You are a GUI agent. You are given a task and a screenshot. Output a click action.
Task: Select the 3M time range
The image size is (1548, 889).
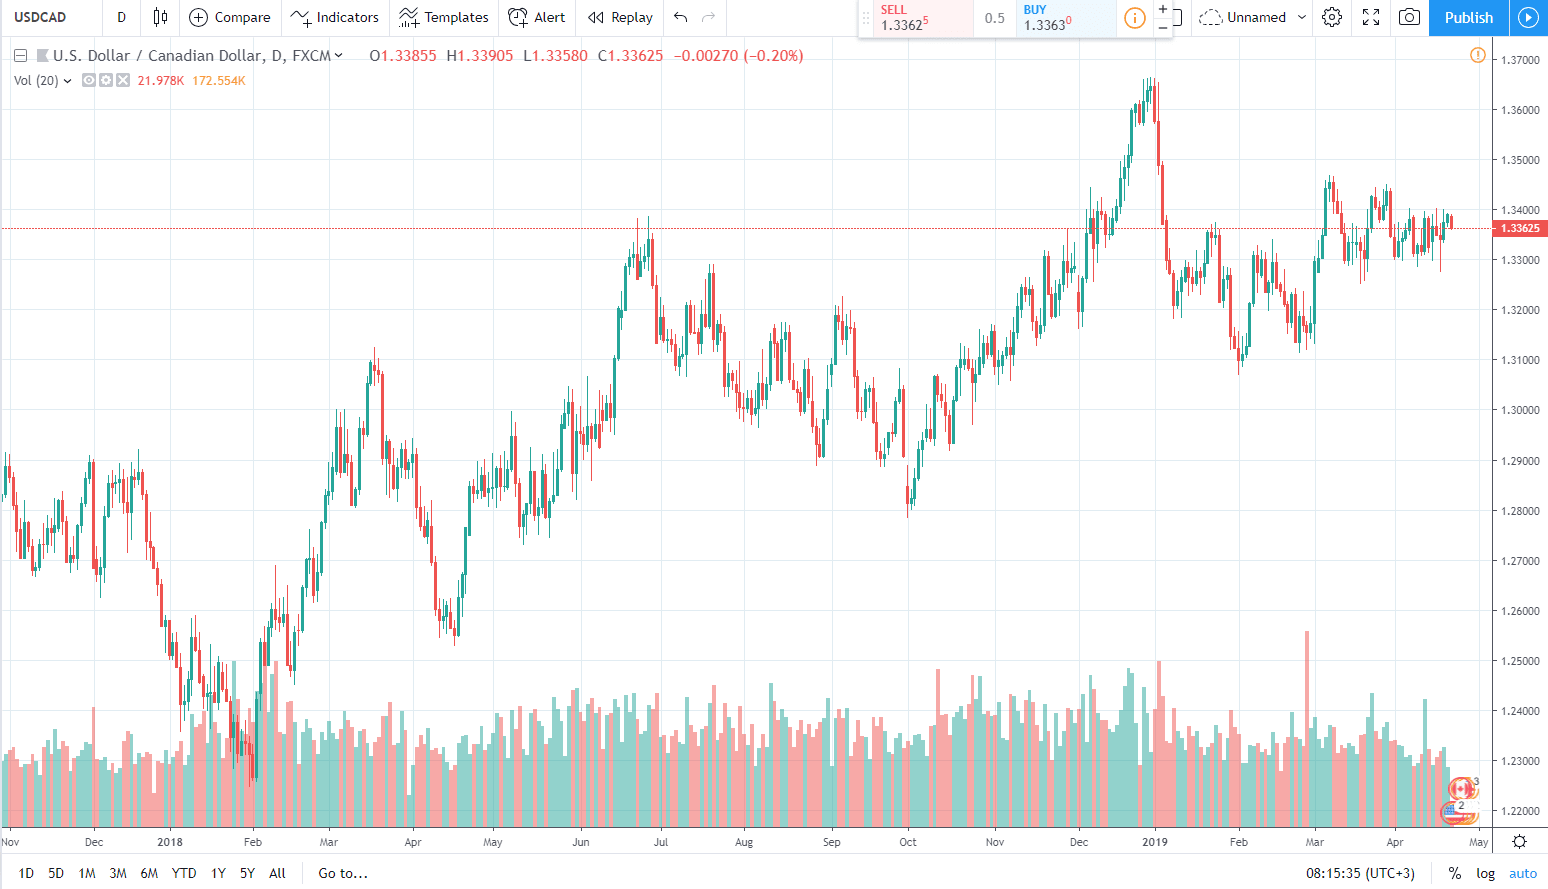click(x=118, y=873)
